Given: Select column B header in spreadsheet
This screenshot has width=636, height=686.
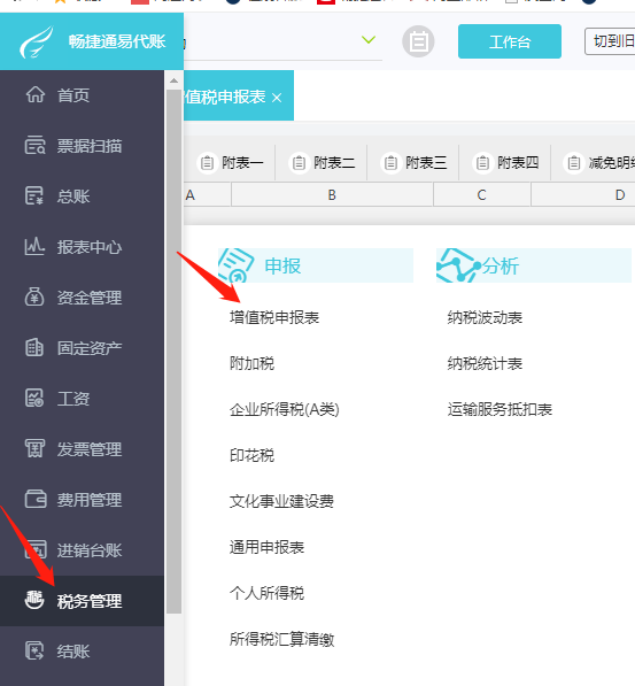Looking at the screenshot, I should [x=332, y=195].
